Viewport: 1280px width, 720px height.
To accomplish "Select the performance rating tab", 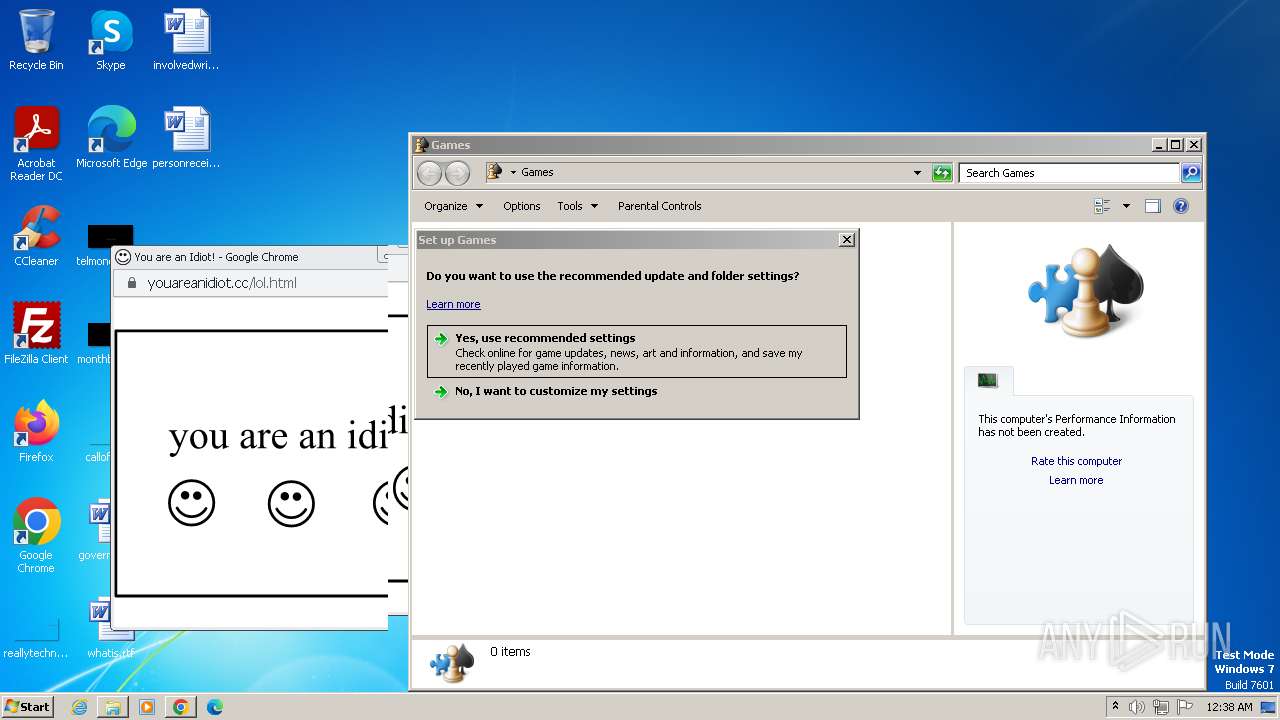I will (988, 380).
